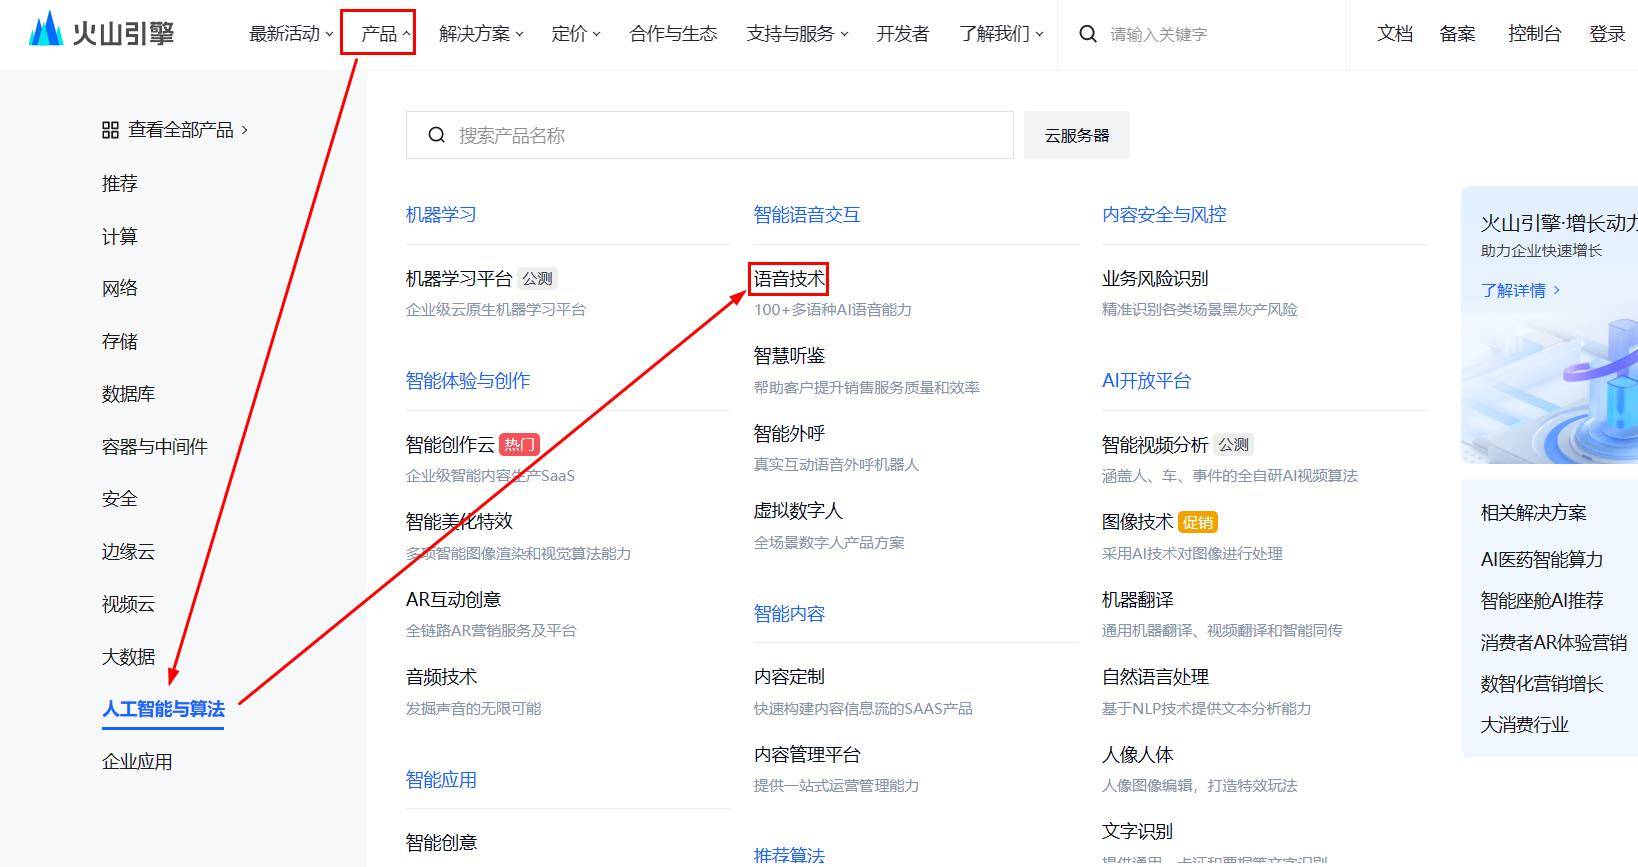Expand the 最新活动 dropdown
Screen dimensions: 1638x867
[291, 34]
